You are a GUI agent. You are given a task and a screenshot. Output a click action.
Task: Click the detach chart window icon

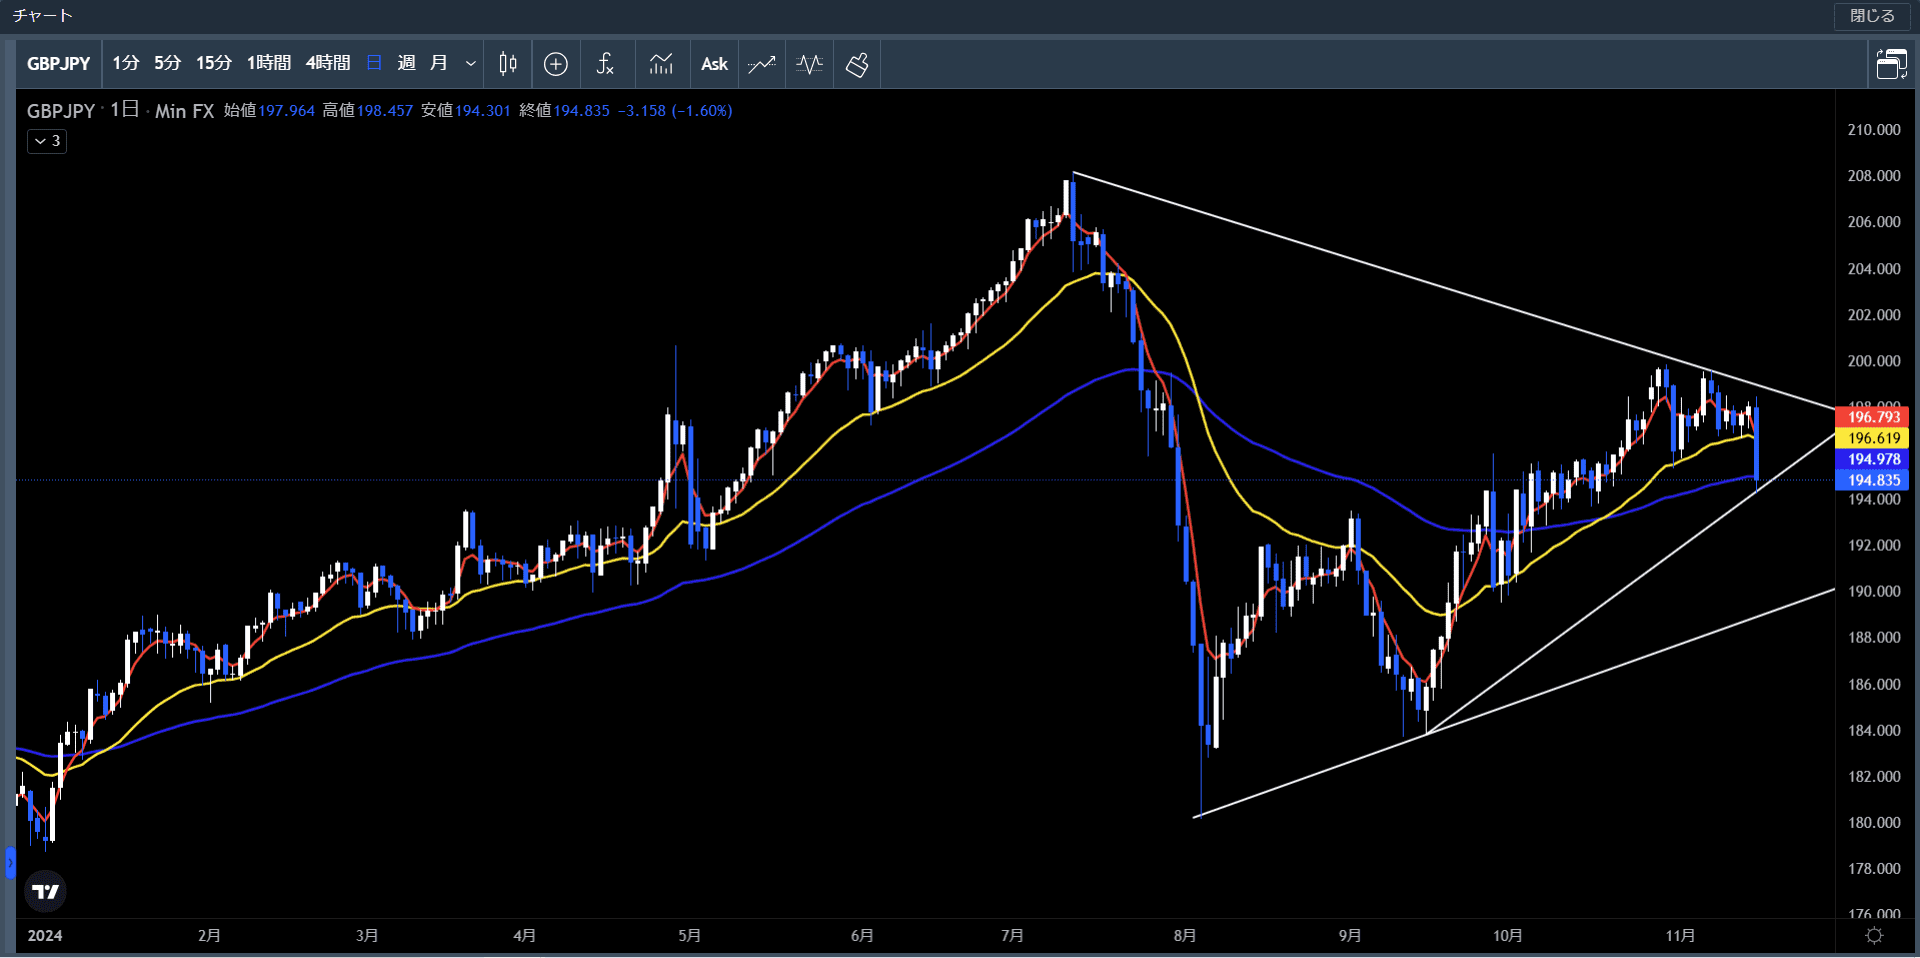pyautogui.click(x=1891, y=64)
